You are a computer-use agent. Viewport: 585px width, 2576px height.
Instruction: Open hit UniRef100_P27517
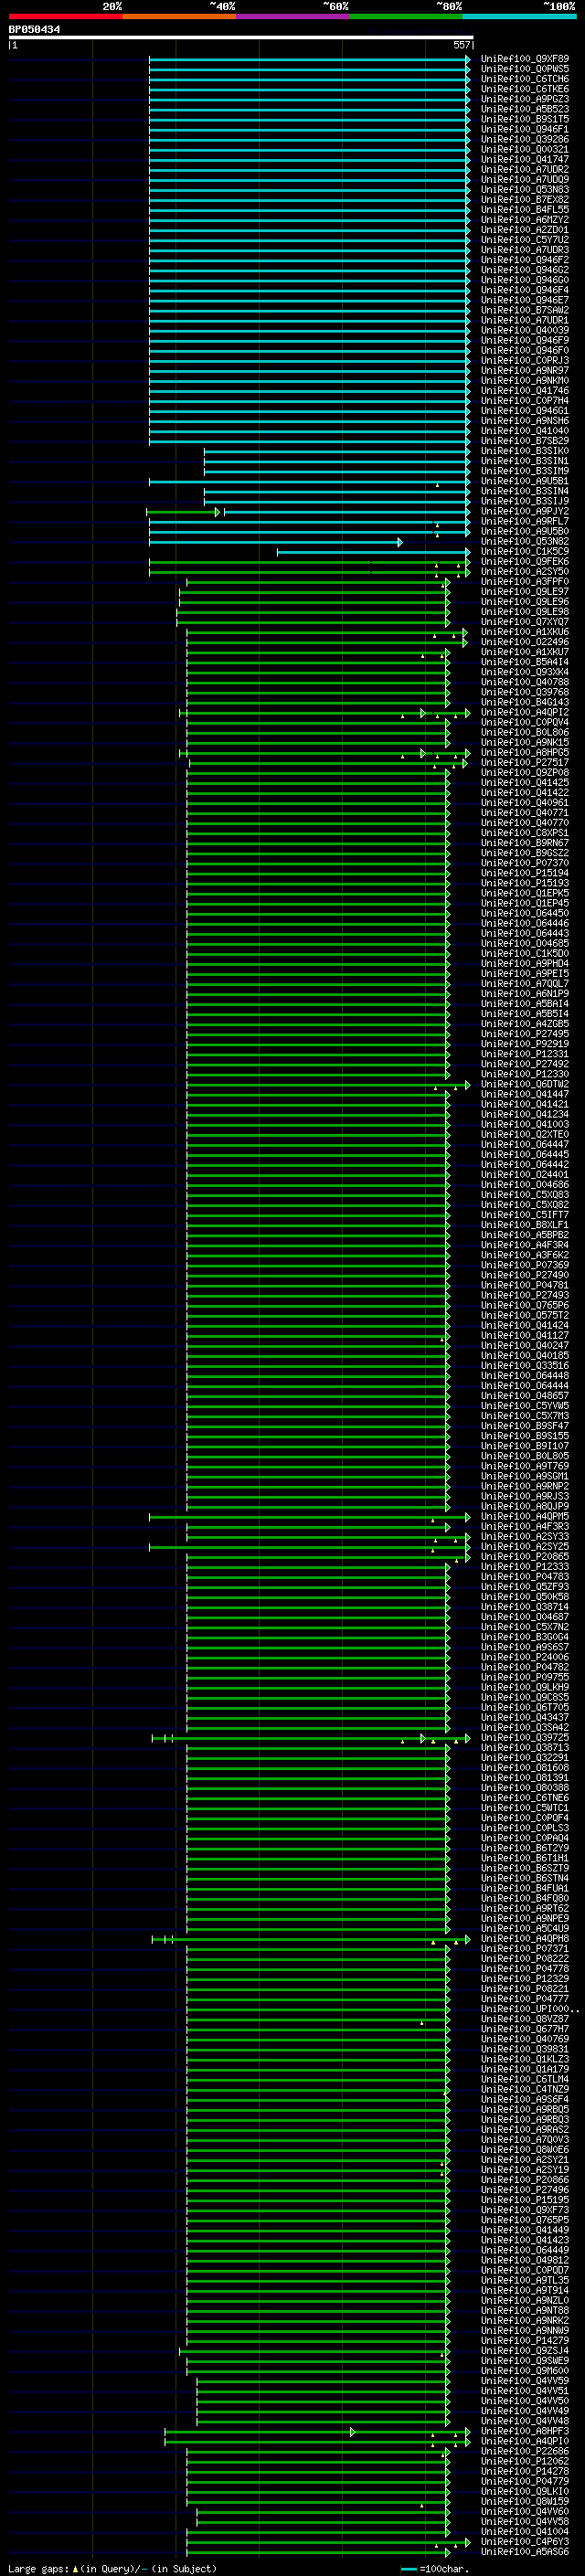pyautogui.click(x=525, y=762)
